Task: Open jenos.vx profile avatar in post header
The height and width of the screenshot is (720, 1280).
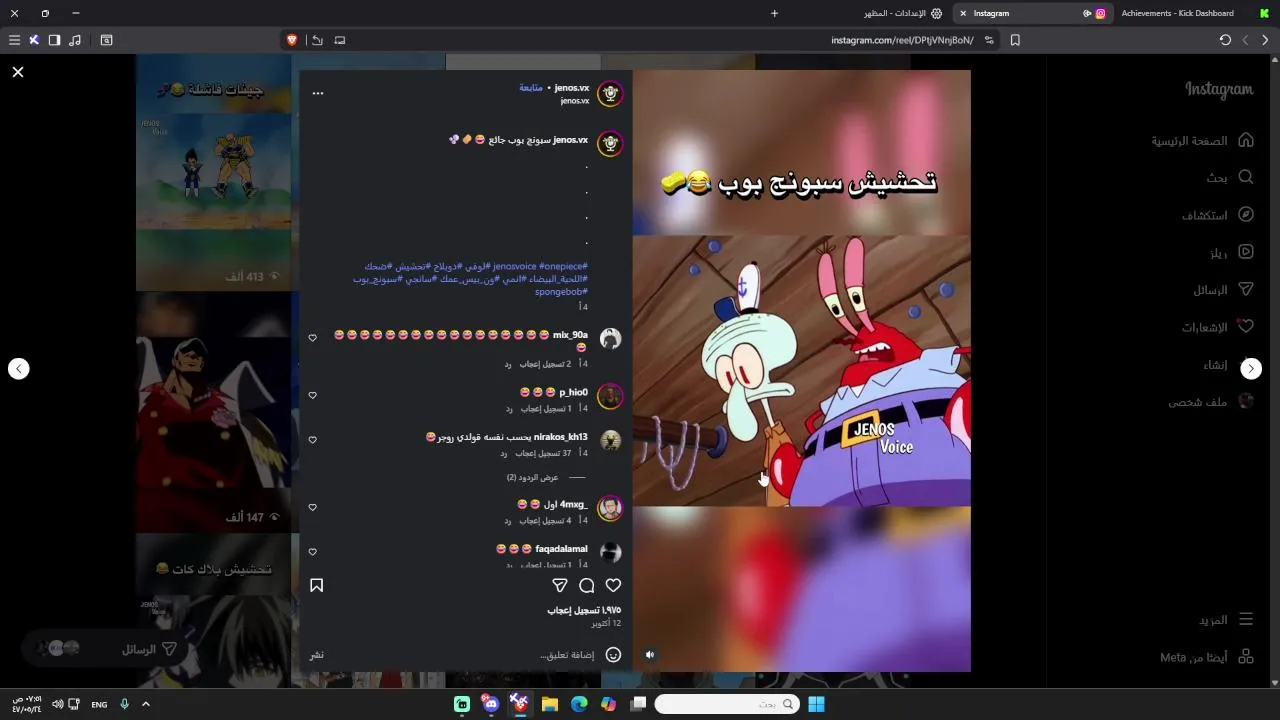Action: pos(610,94)
